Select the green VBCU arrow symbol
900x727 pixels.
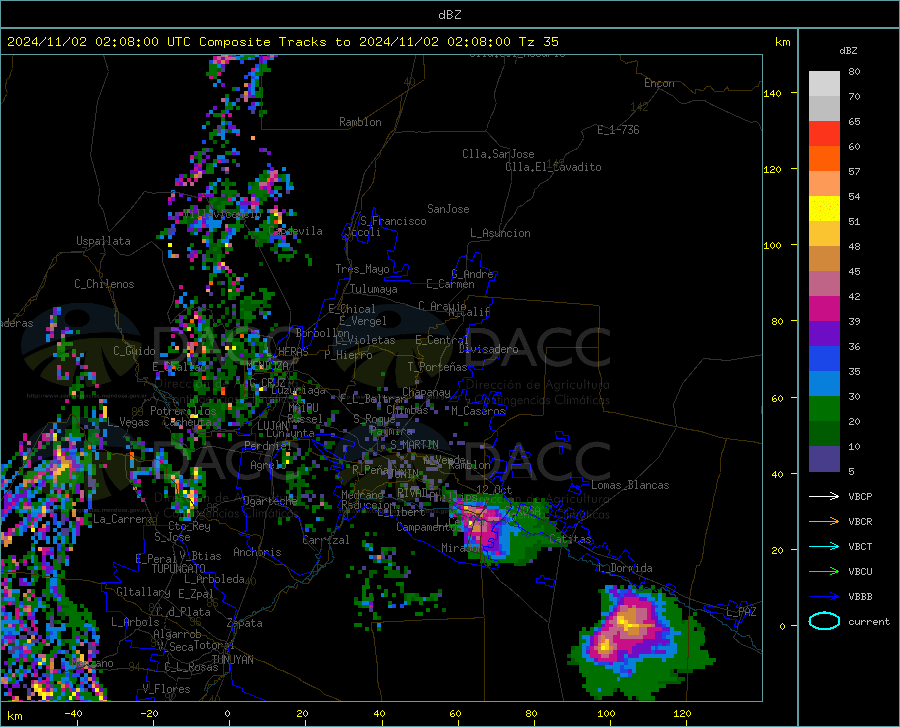(824, 572)
